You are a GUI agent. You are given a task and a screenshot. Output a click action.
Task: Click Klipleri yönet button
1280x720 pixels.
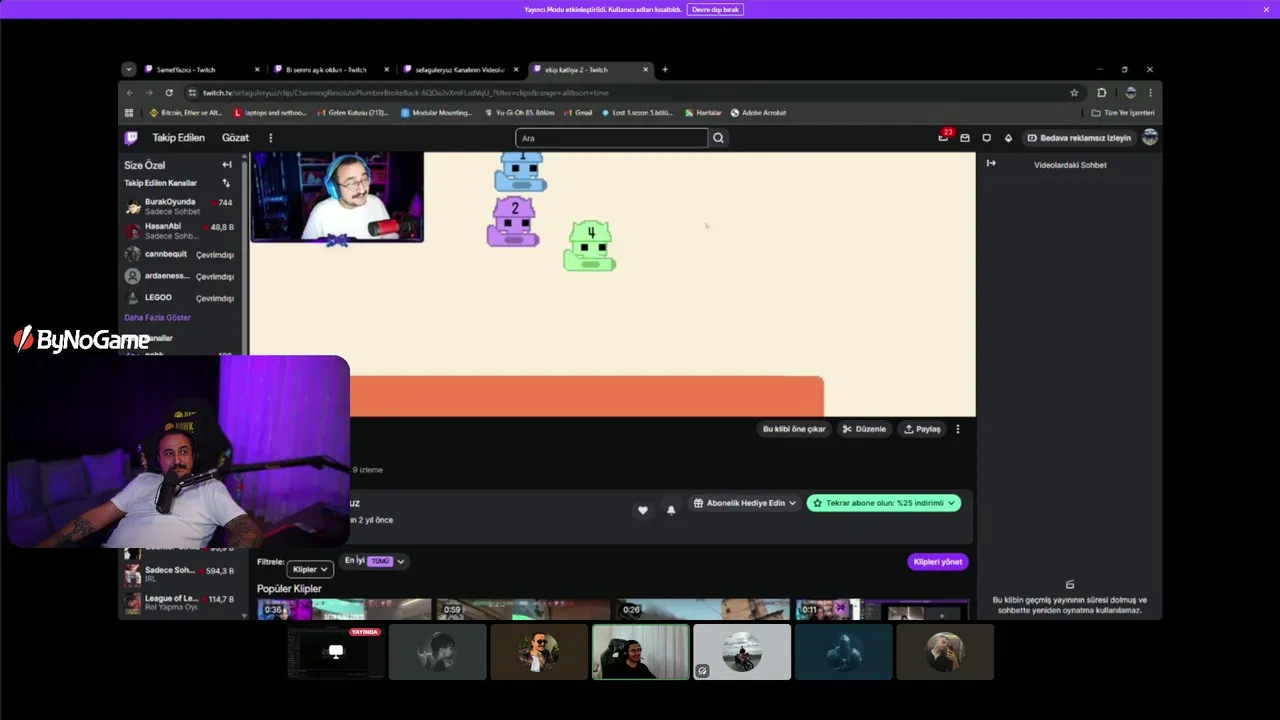[937, 562]
